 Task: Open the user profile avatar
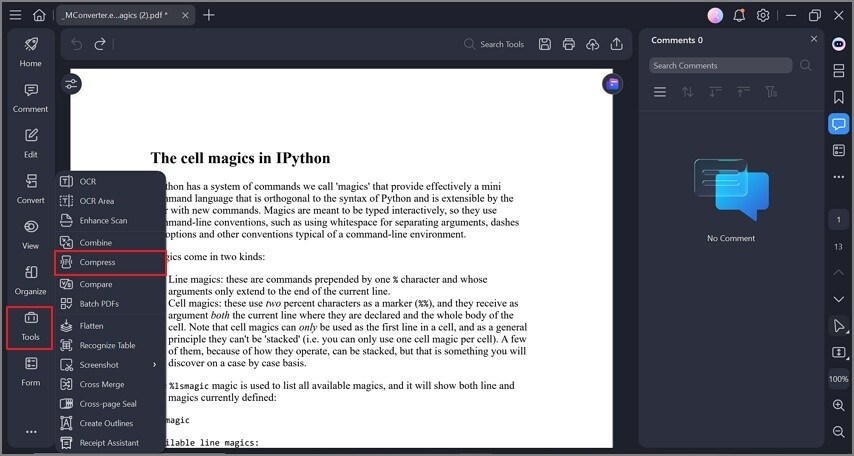[x=715, y=15]
